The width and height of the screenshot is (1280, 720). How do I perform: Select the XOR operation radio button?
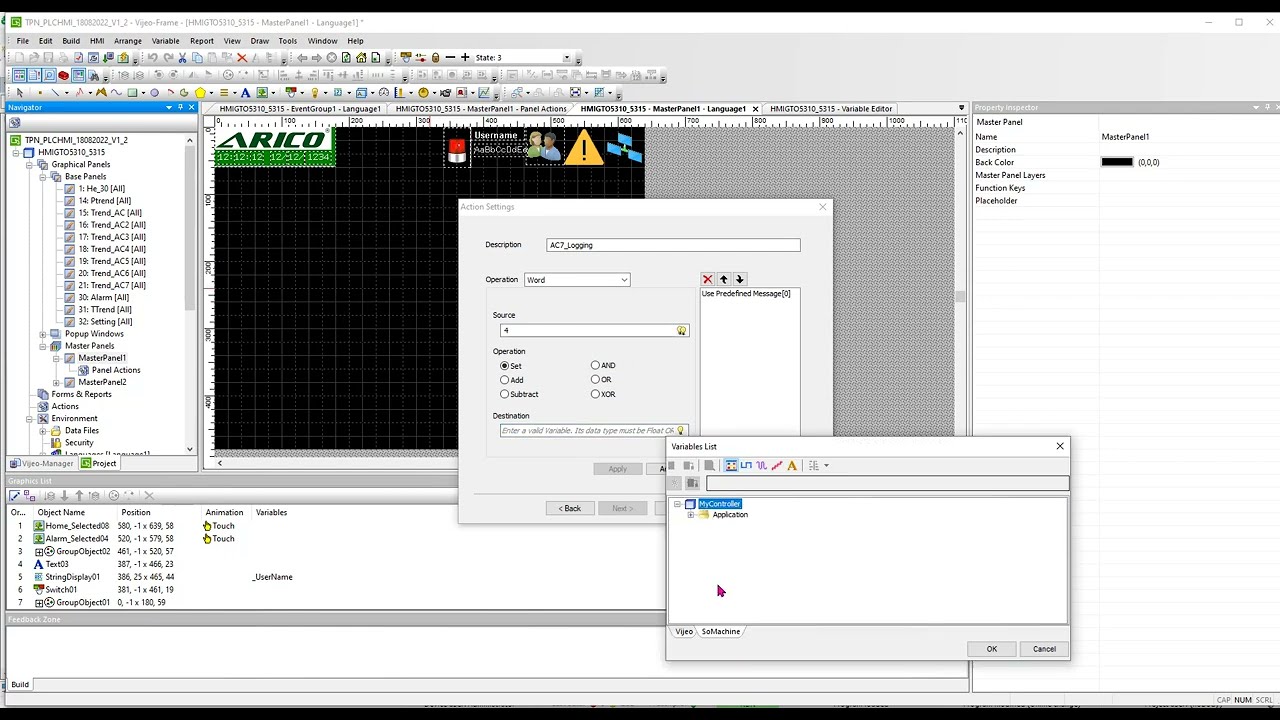pos(595,394)
